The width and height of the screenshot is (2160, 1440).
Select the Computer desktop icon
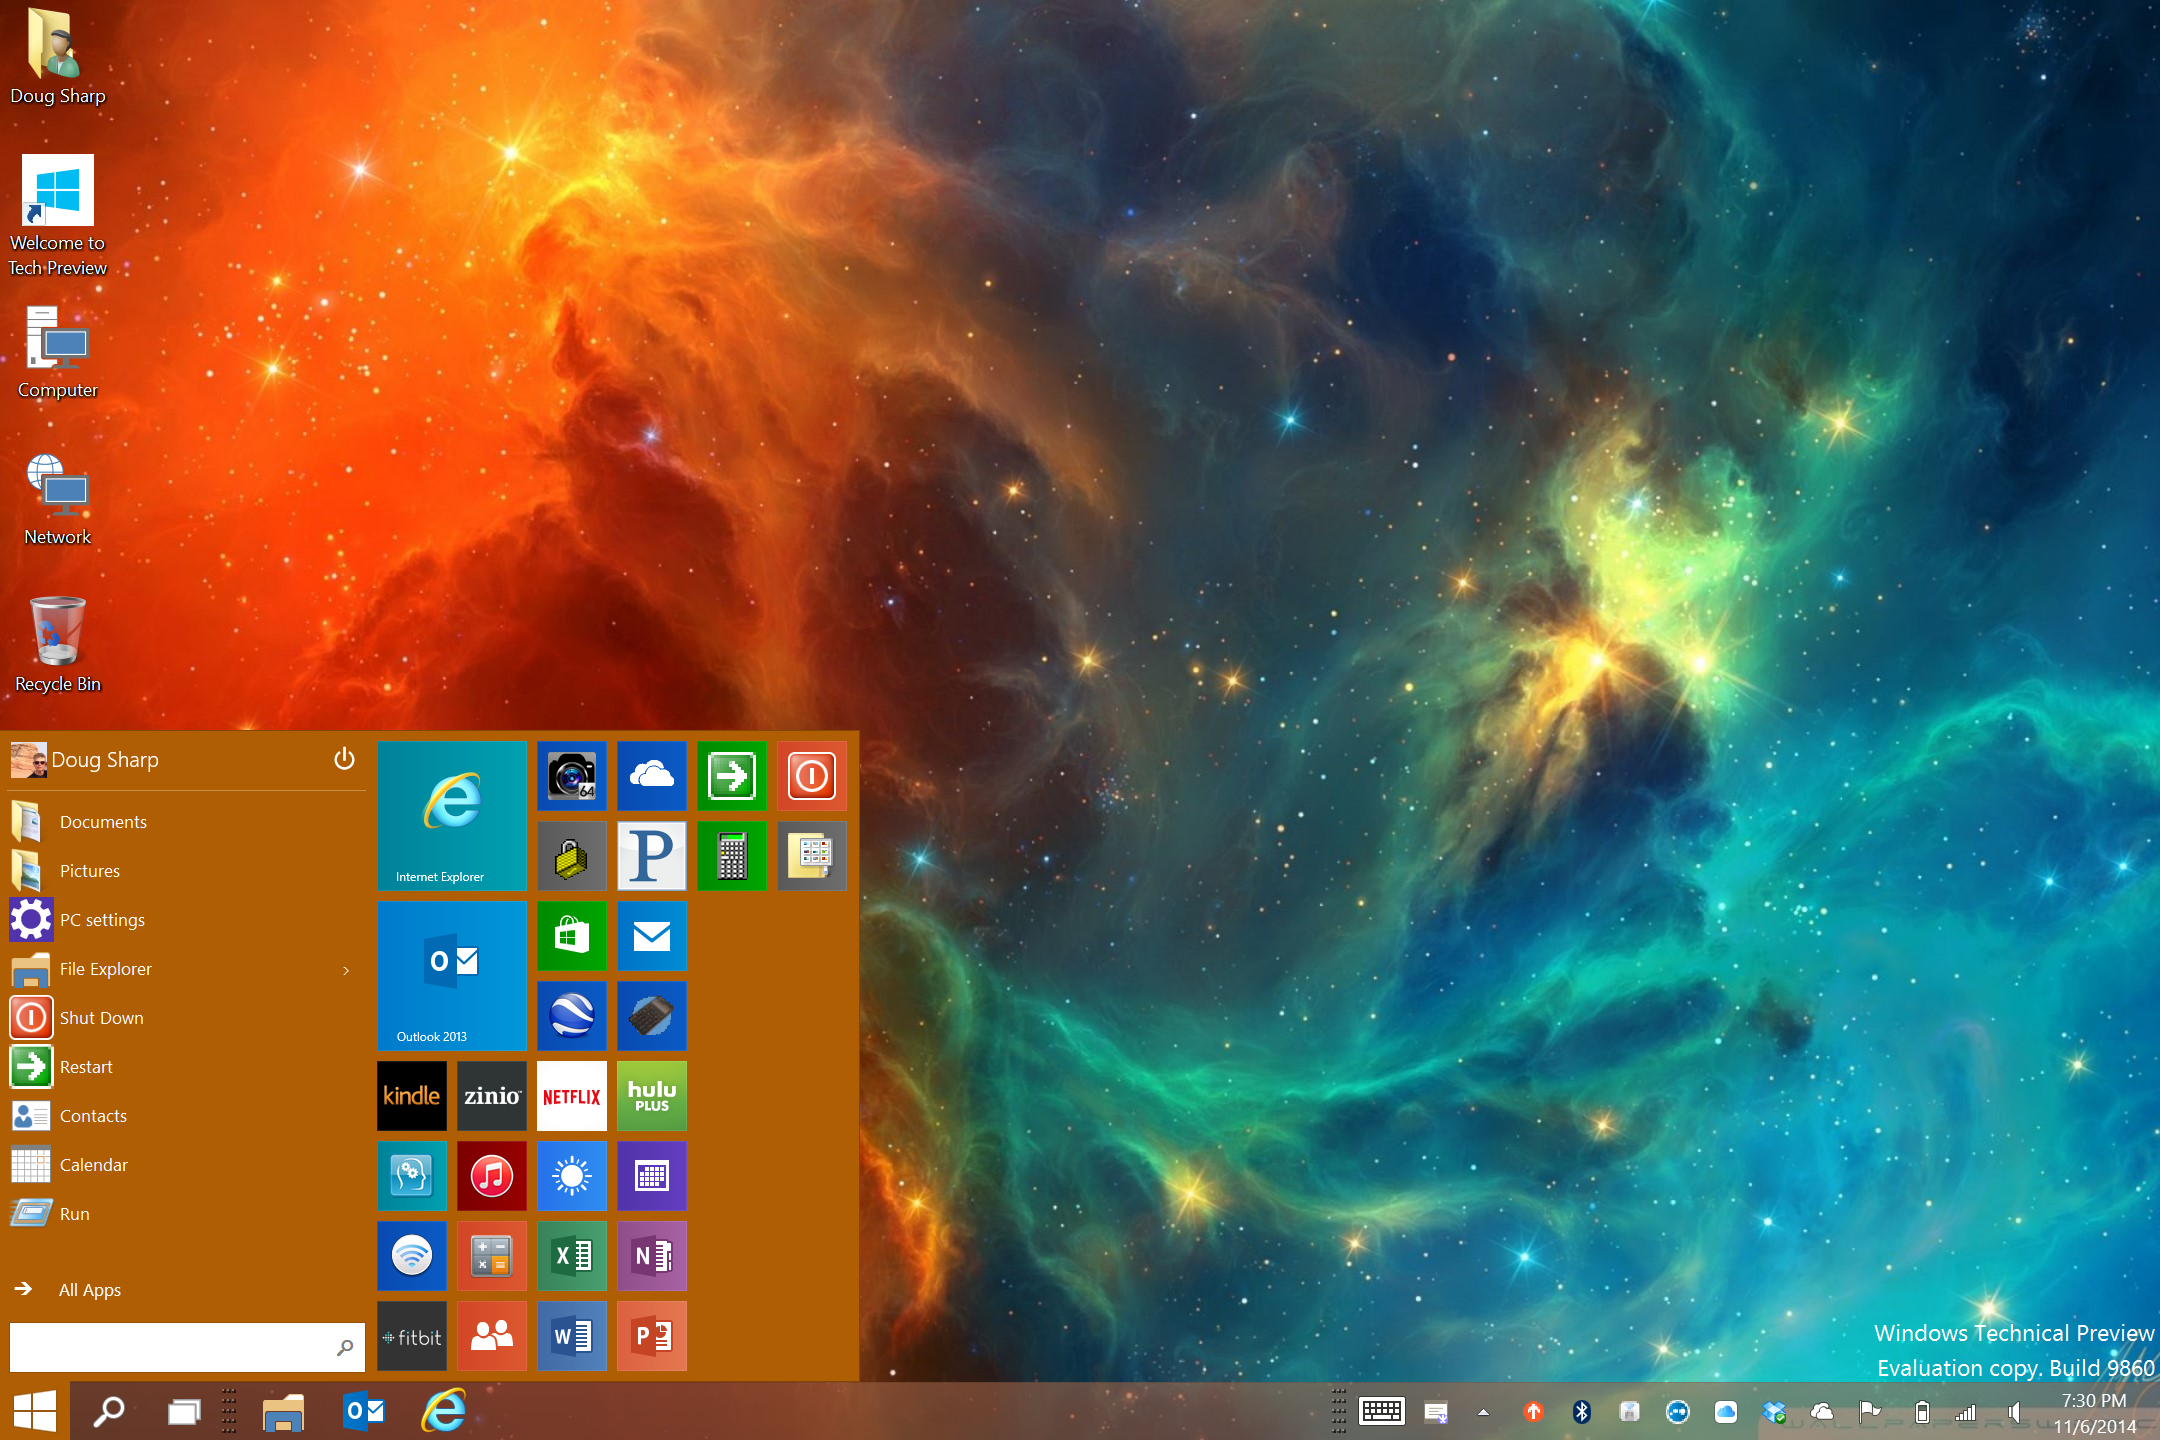(x=58, y=352)
